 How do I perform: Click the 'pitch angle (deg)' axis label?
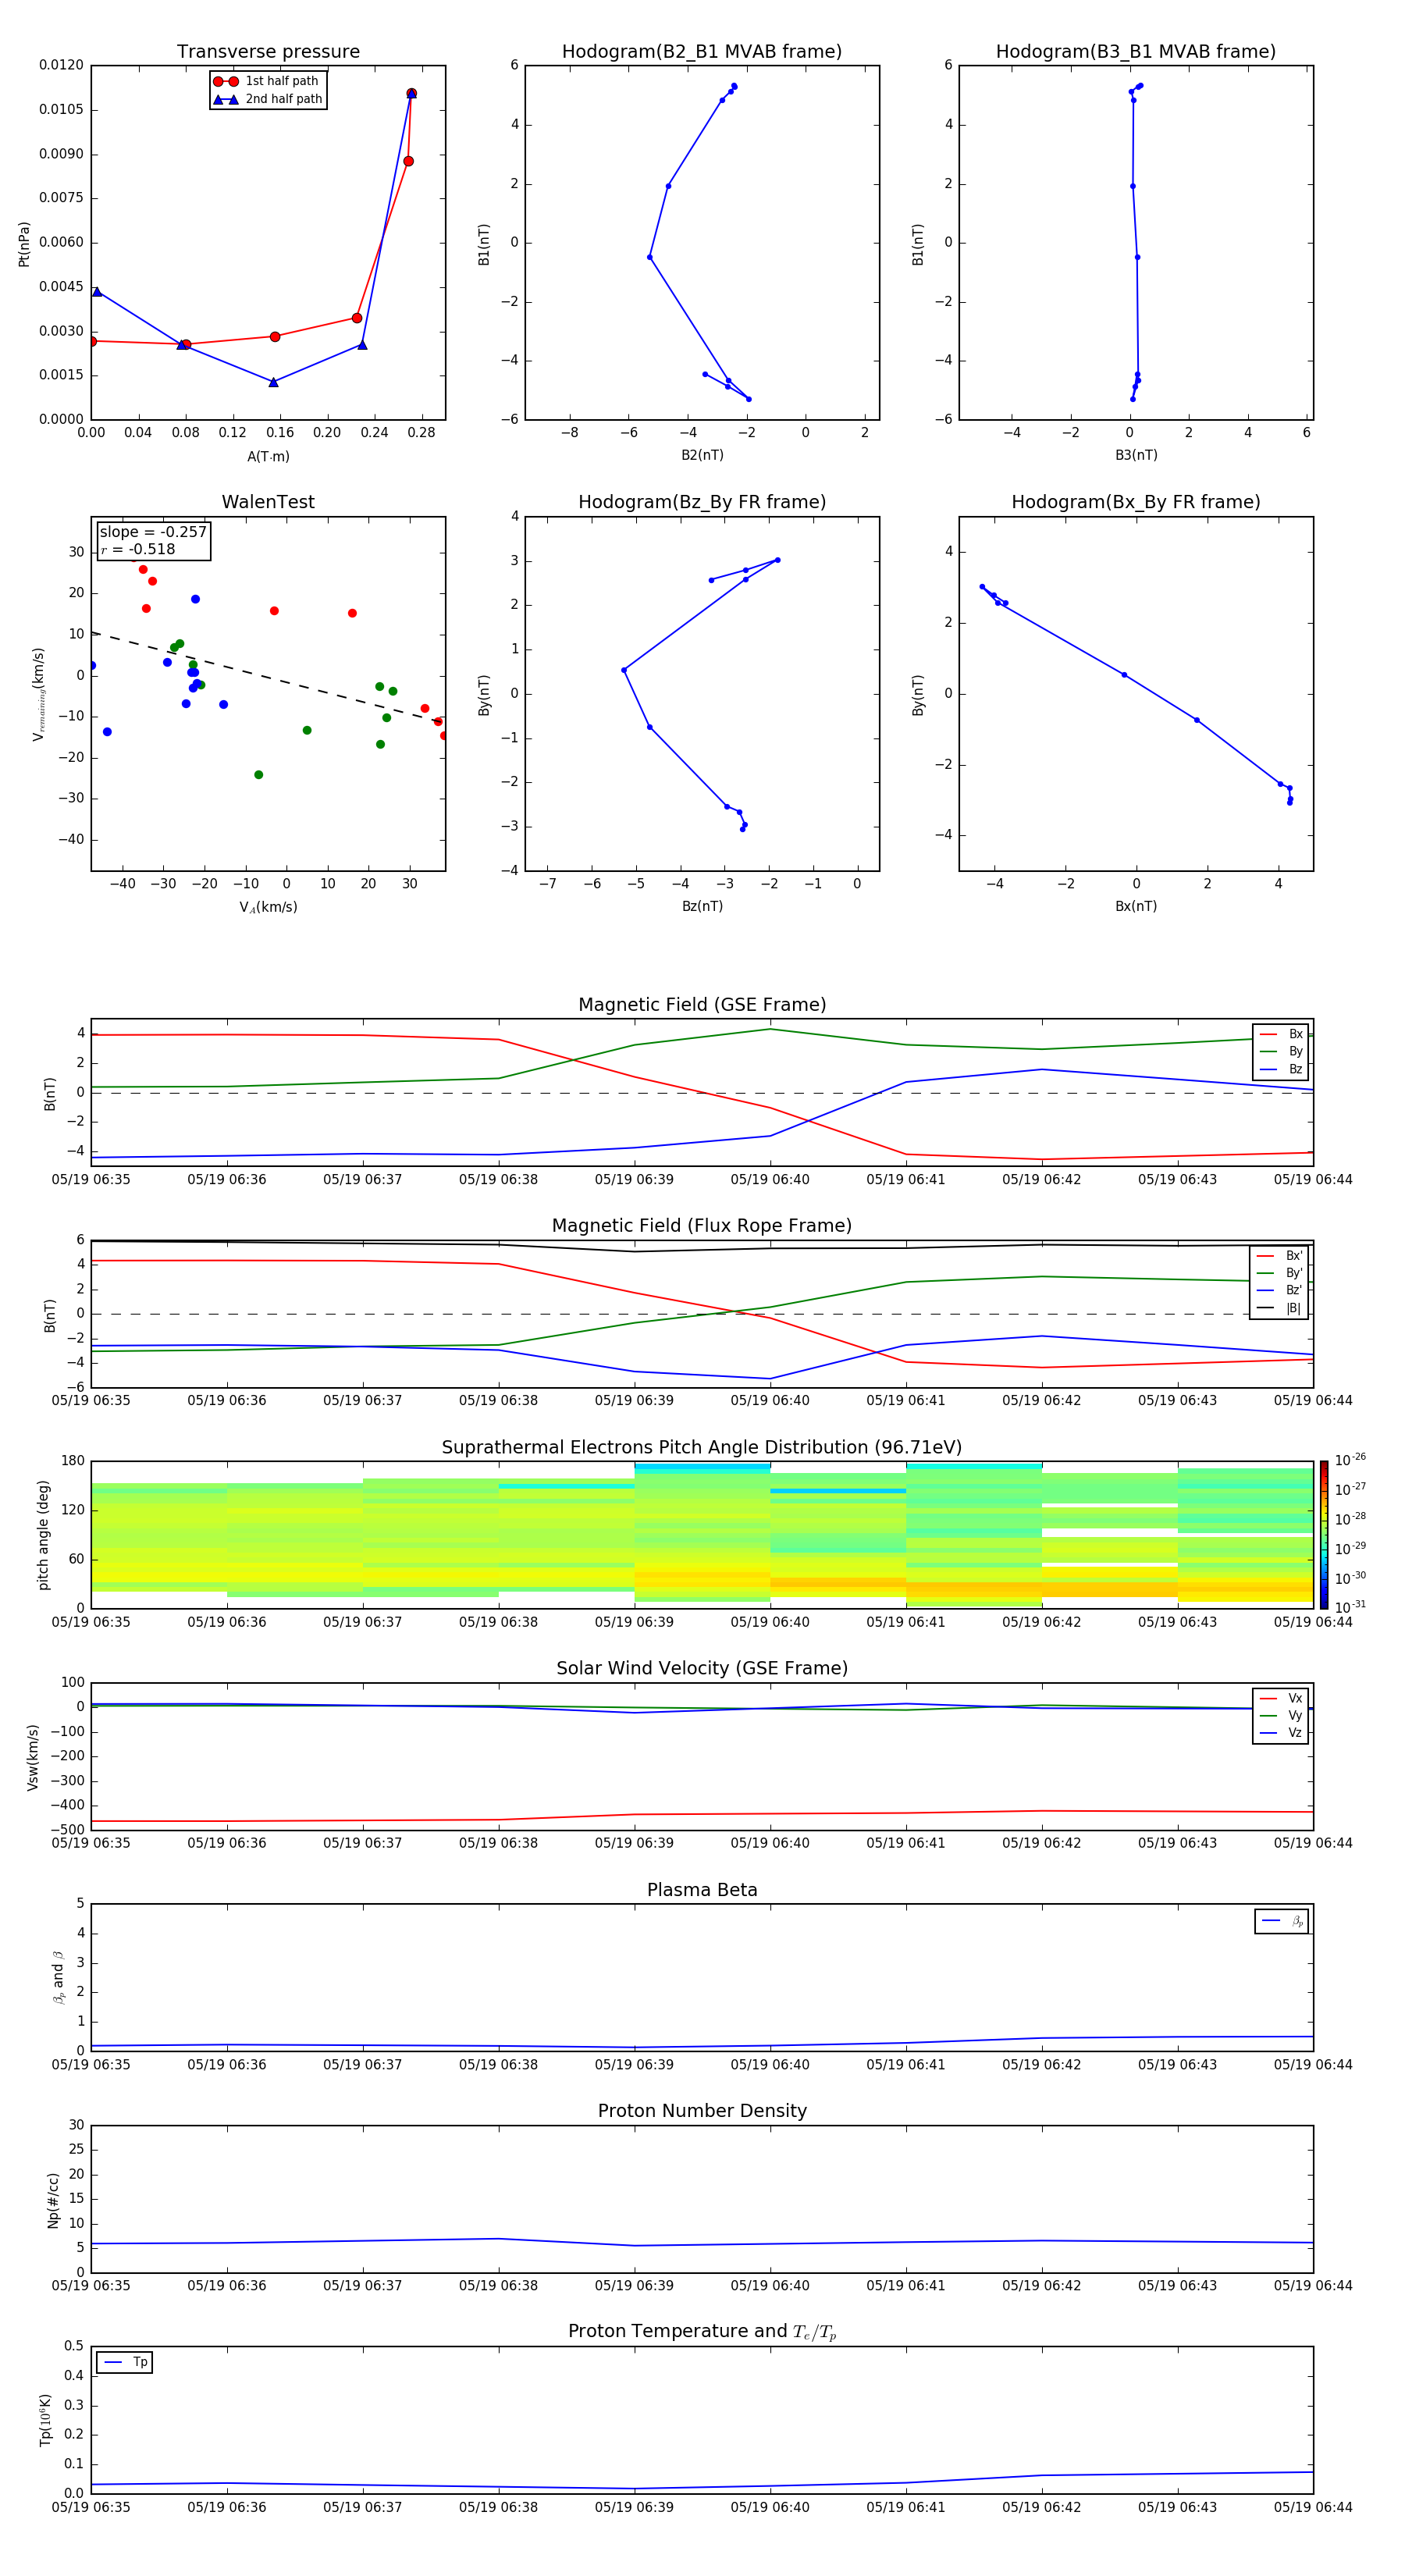tap(43, 1535)
